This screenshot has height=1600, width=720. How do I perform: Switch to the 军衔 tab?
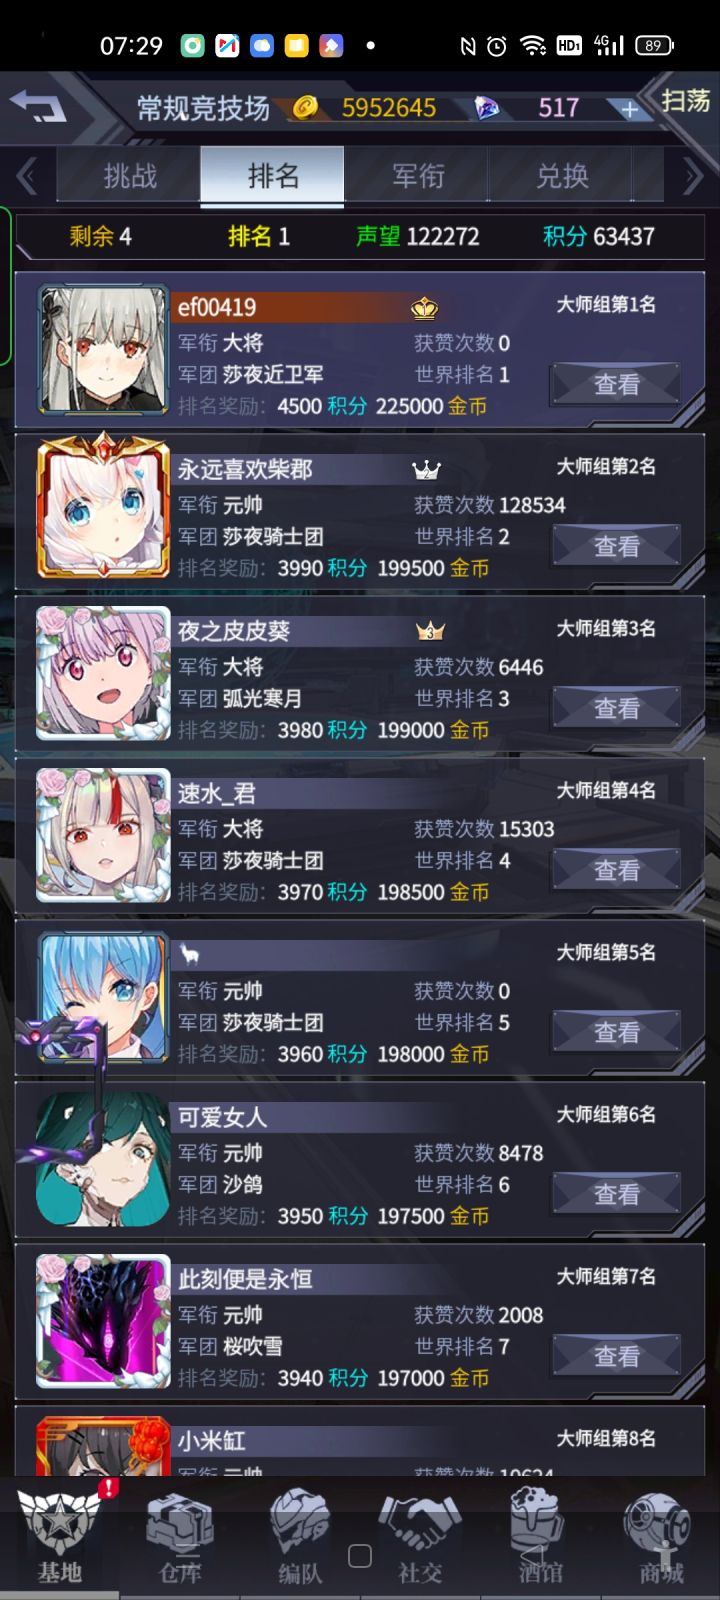click(417, 176)
